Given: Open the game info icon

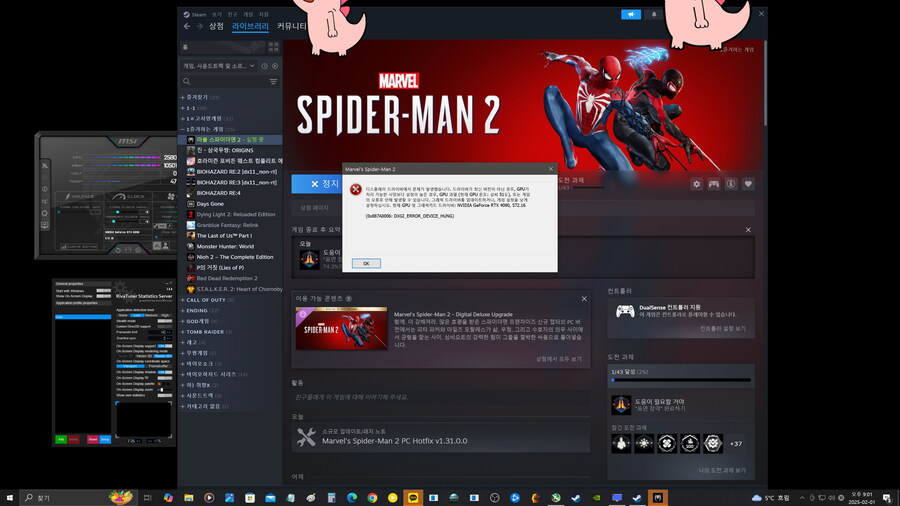Looking at the screenshot, I should click(x=731, y=184).
